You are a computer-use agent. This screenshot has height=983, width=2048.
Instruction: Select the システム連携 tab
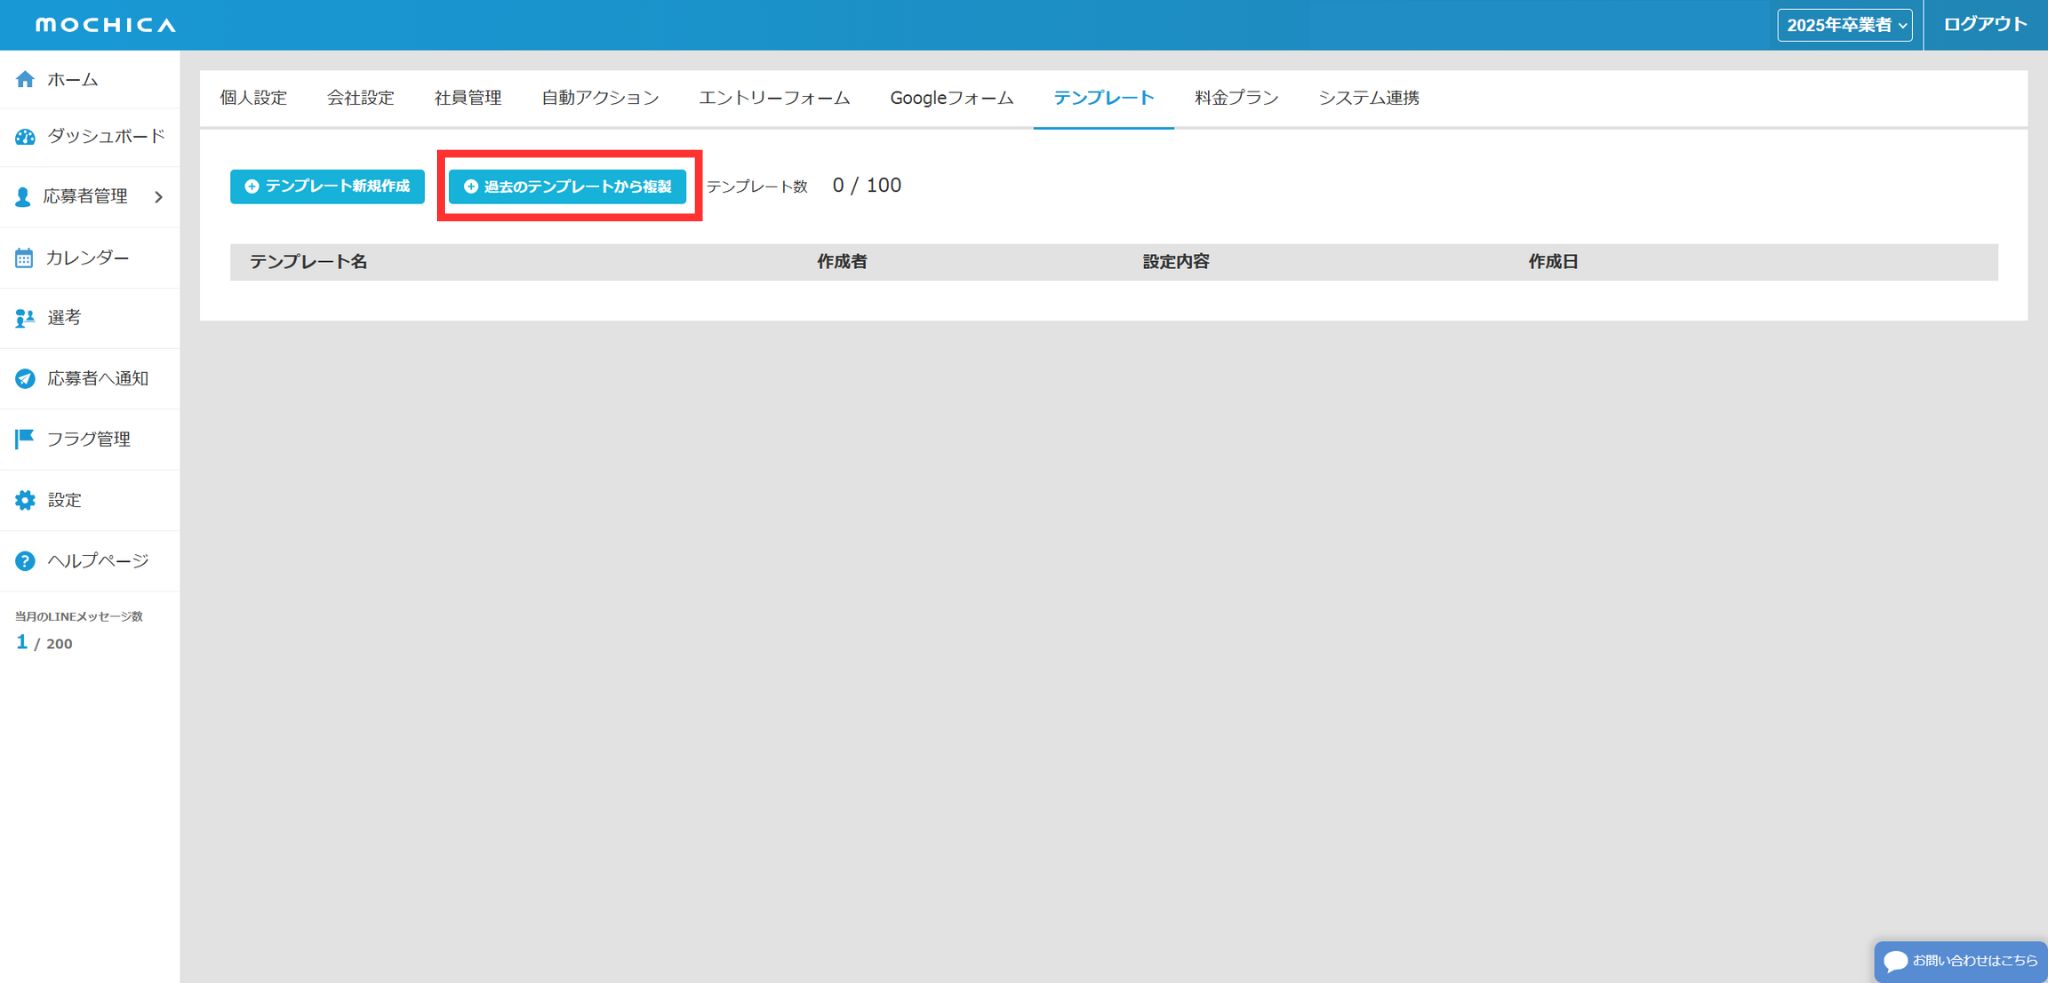tap(1368, 98)
